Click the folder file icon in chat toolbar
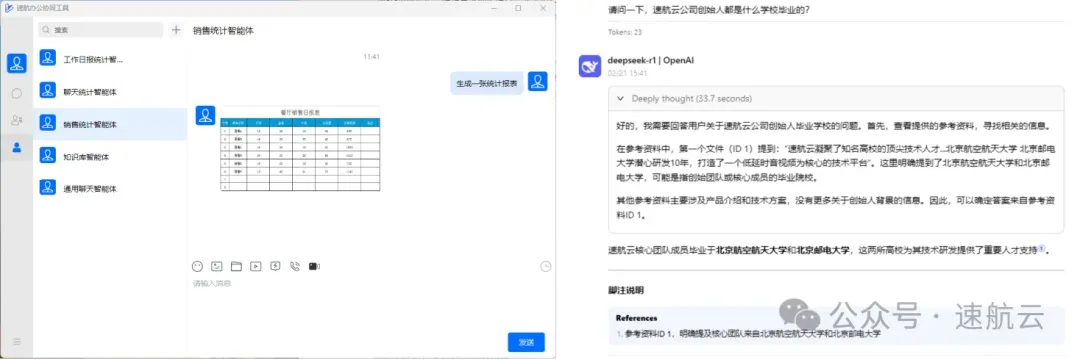Screen dimensions: 1080x360 pyautogui.click(x=236, y=266)
